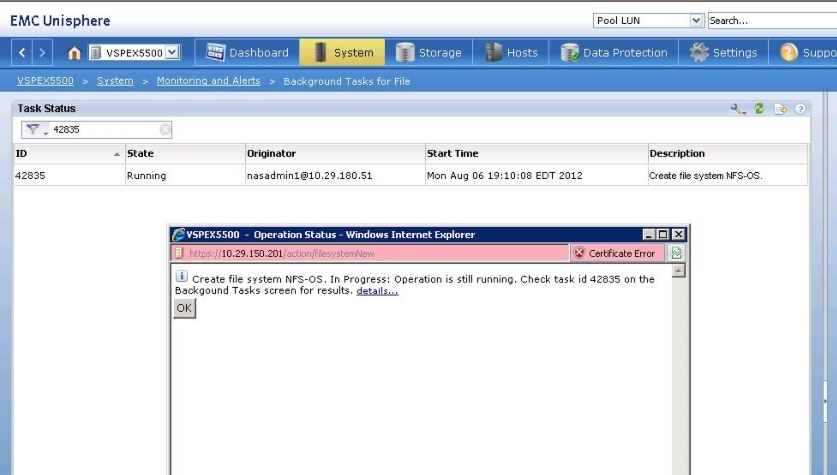The height and width of the screenshot is (475, 837).
Task: Follow the System breadcrumb link
Action: [115, 81]
